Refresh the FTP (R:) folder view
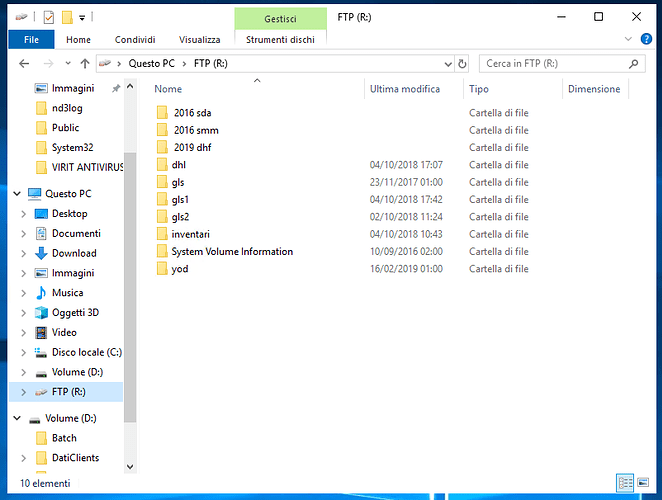 coord(462,64)
